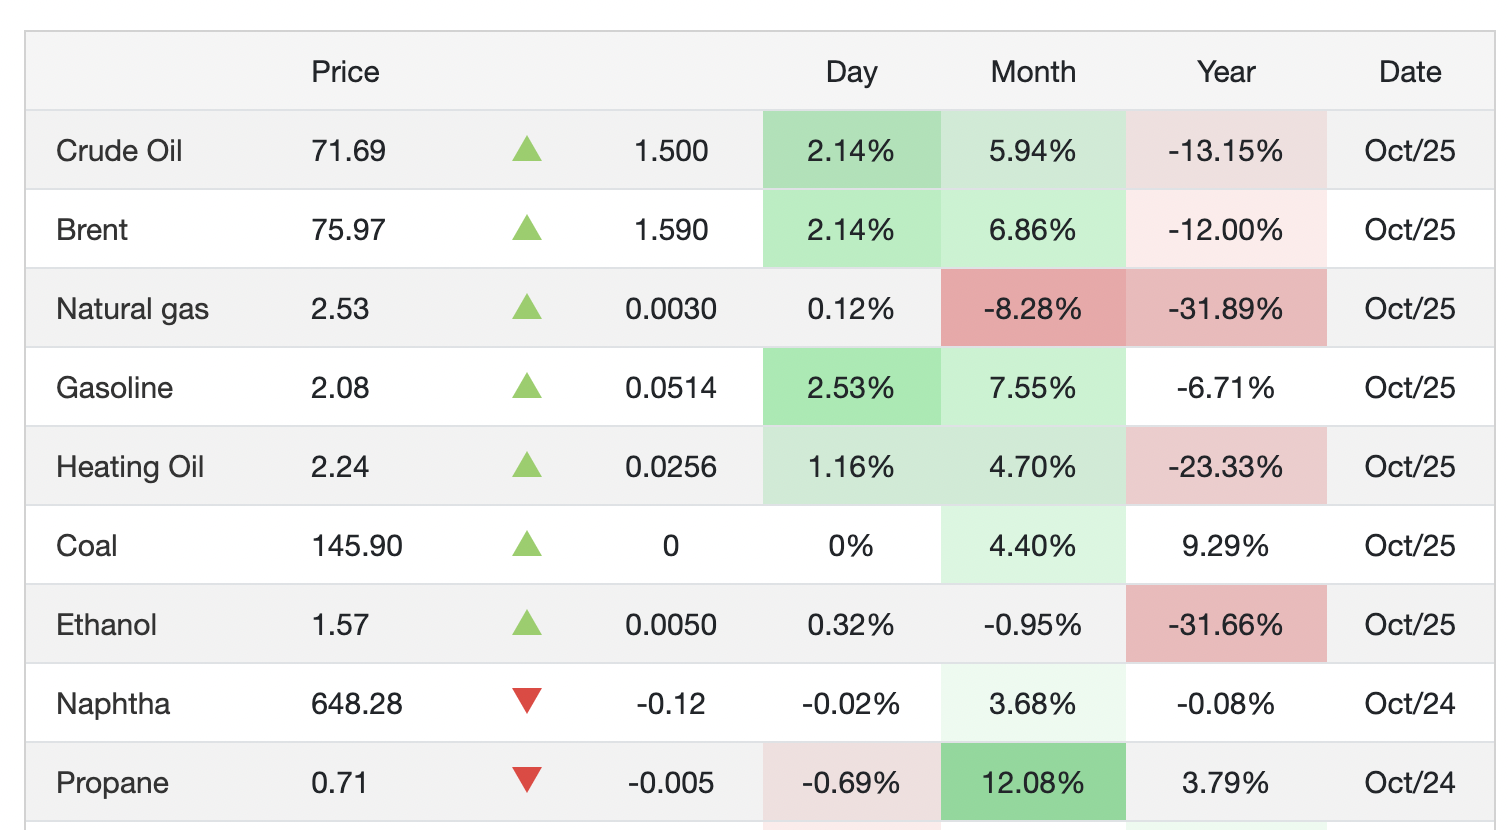Select Crude Oil price 71.69

(348, 151)
